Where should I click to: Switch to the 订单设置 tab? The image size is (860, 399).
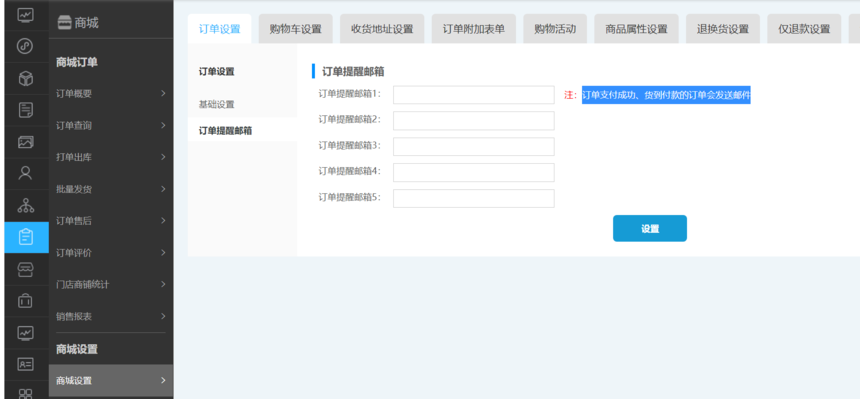pyautogui.click(x=219, y=29)
